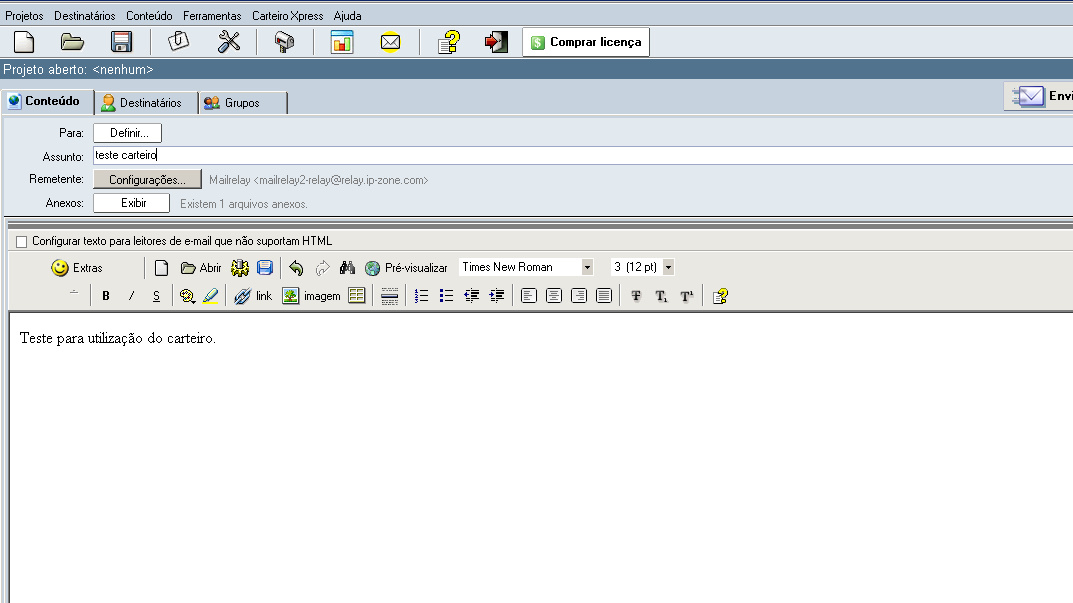
Task: Click the Enviar send button
Action: 1040,96
